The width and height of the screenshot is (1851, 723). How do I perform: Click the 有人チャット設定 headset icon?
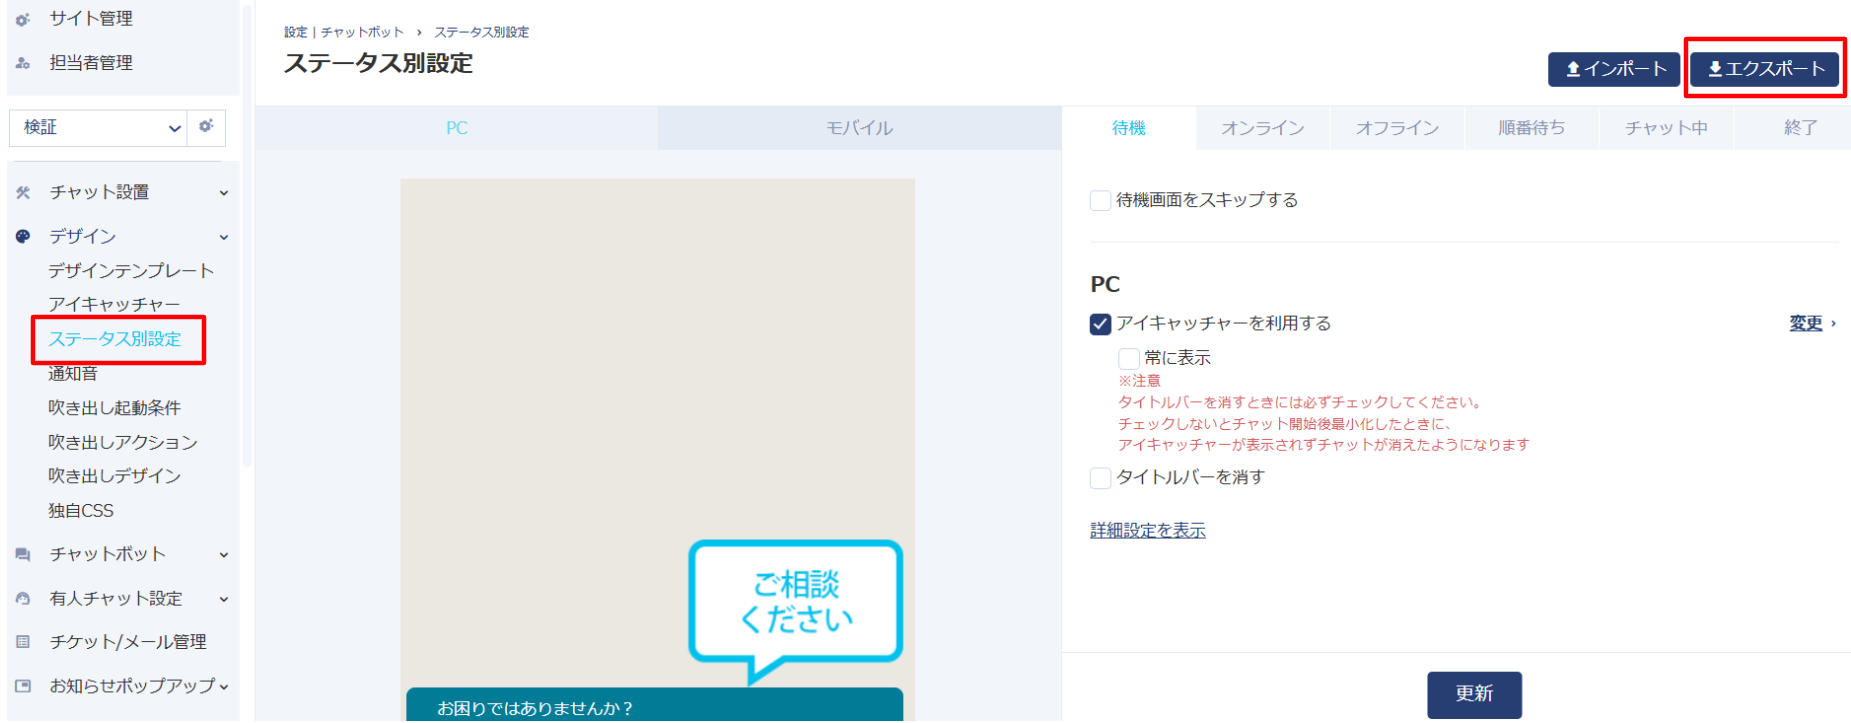pos(23,599)
